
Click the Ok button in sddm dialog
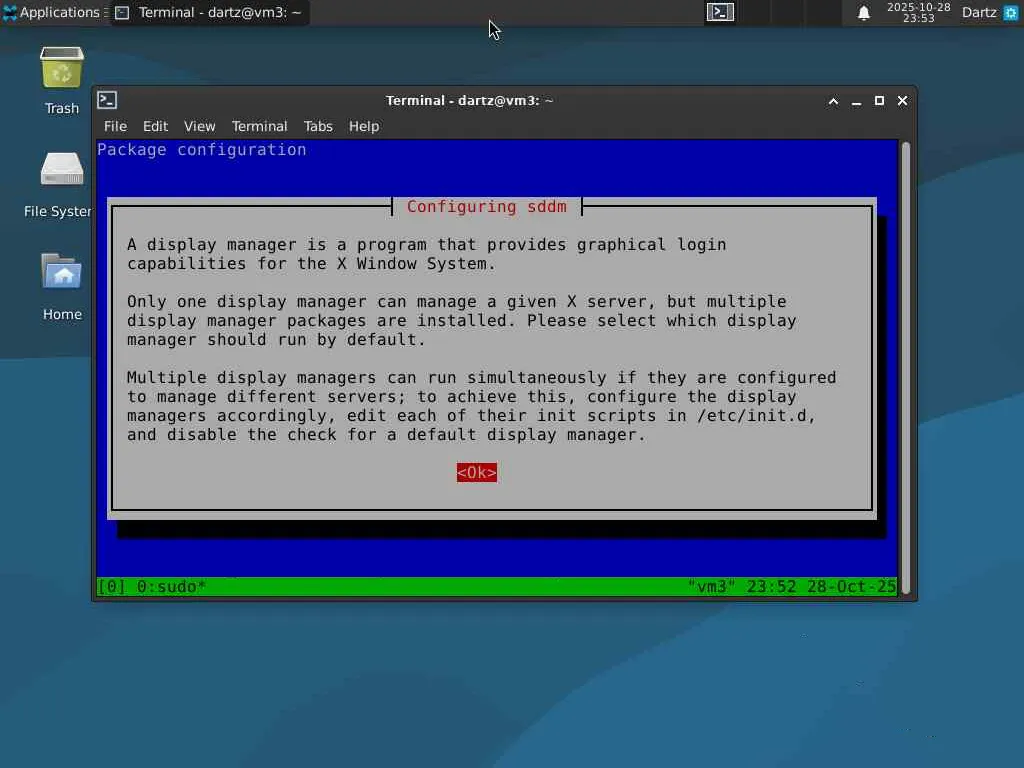coord(477,472)
